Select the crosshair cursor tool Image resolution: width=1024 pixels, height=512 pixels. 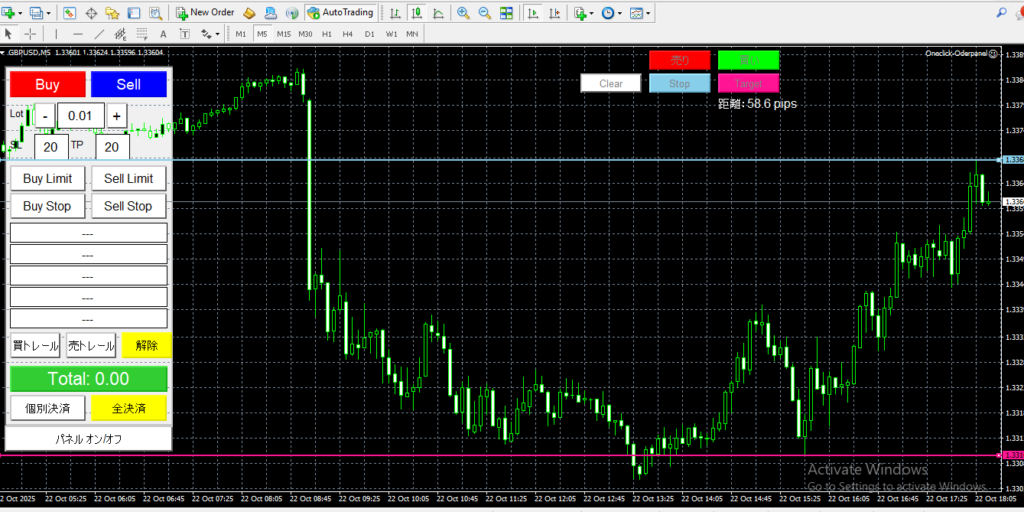point(30,33)
